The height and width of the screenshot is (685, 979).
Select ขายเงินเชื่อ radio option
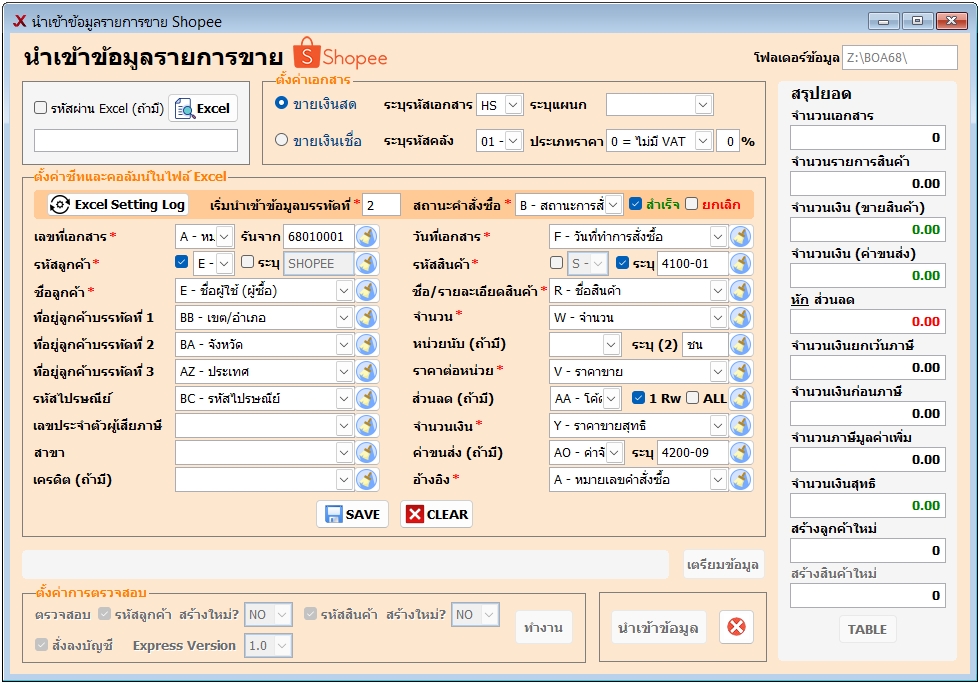tap(282, 140)
